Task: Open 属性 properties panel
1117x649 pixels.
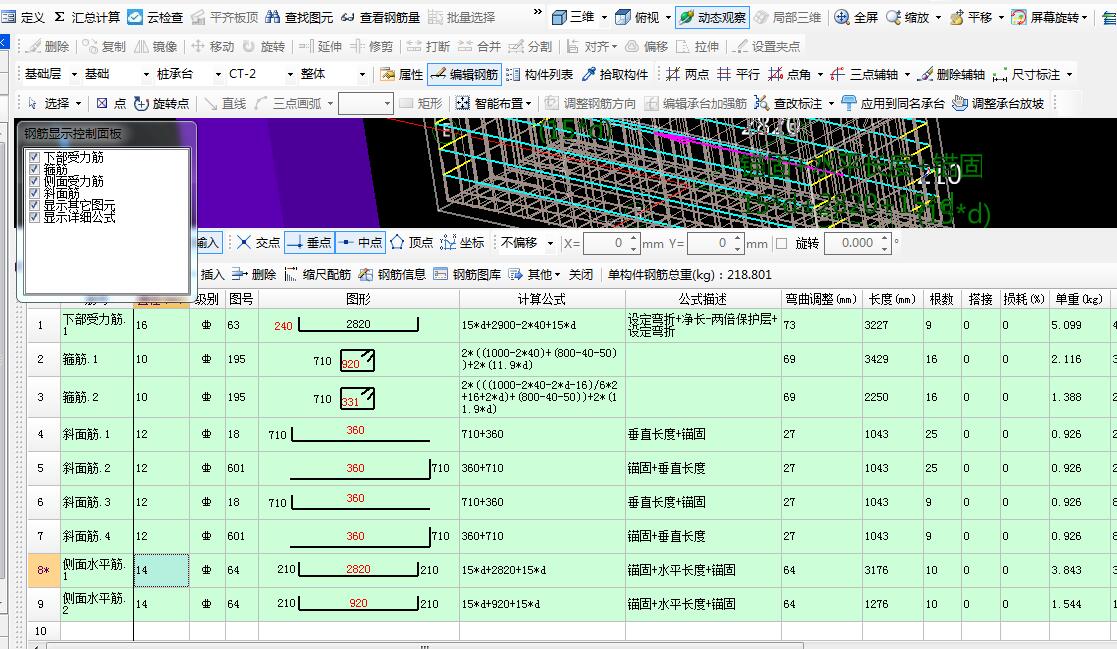Action: [402, 74]
